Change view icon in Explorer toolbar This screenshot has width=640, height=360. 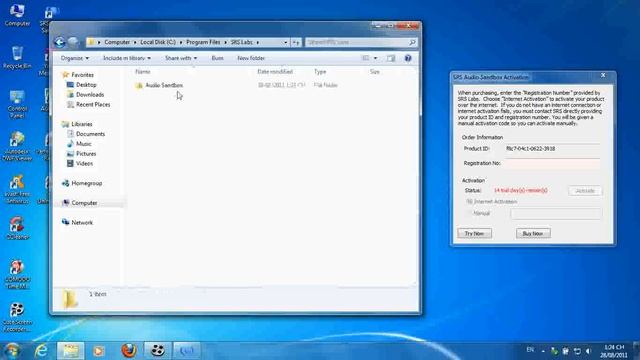(366, 58)
